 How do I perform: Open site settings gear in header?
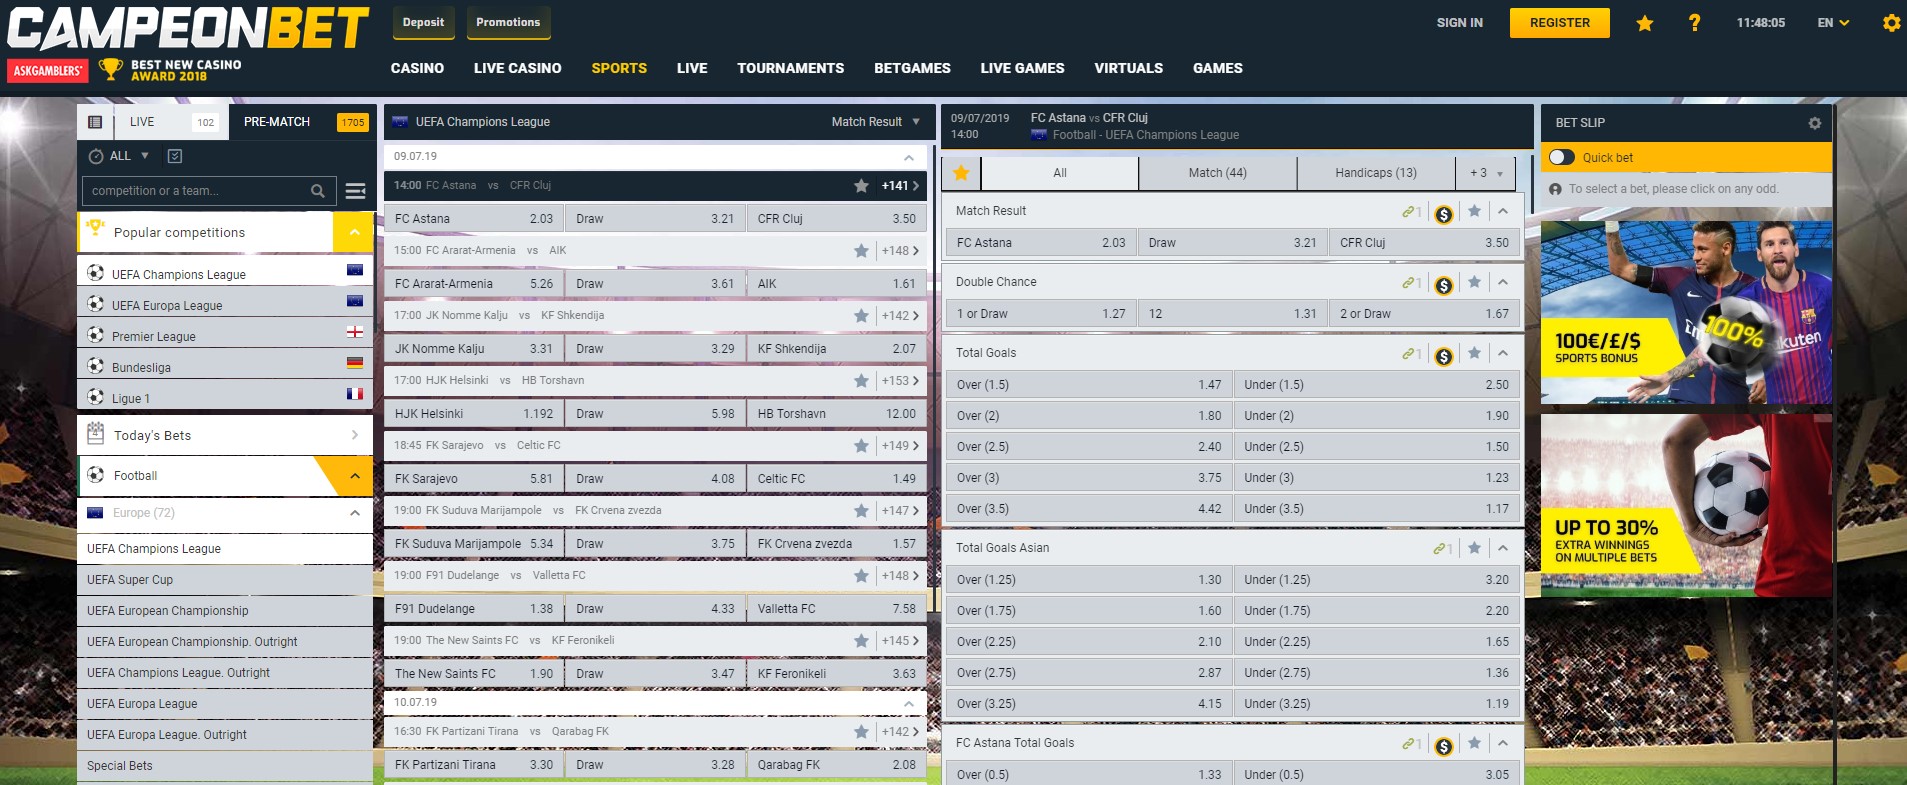pos(1891,23)
